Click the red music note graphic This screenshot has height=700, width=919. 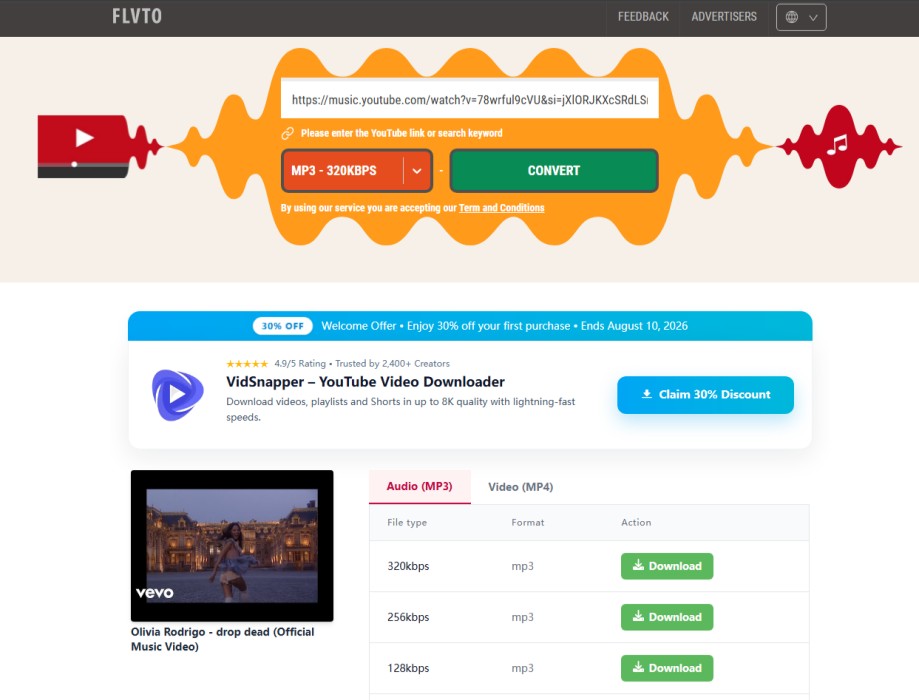839,145
